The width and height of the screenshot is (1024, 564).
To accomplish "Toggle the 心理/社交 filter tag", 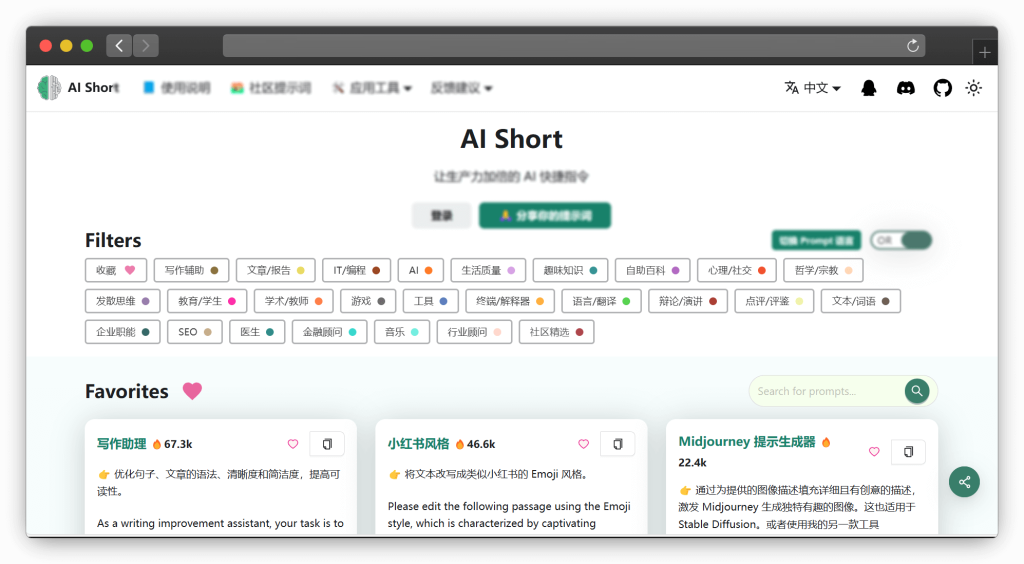I will coord(737,270).
